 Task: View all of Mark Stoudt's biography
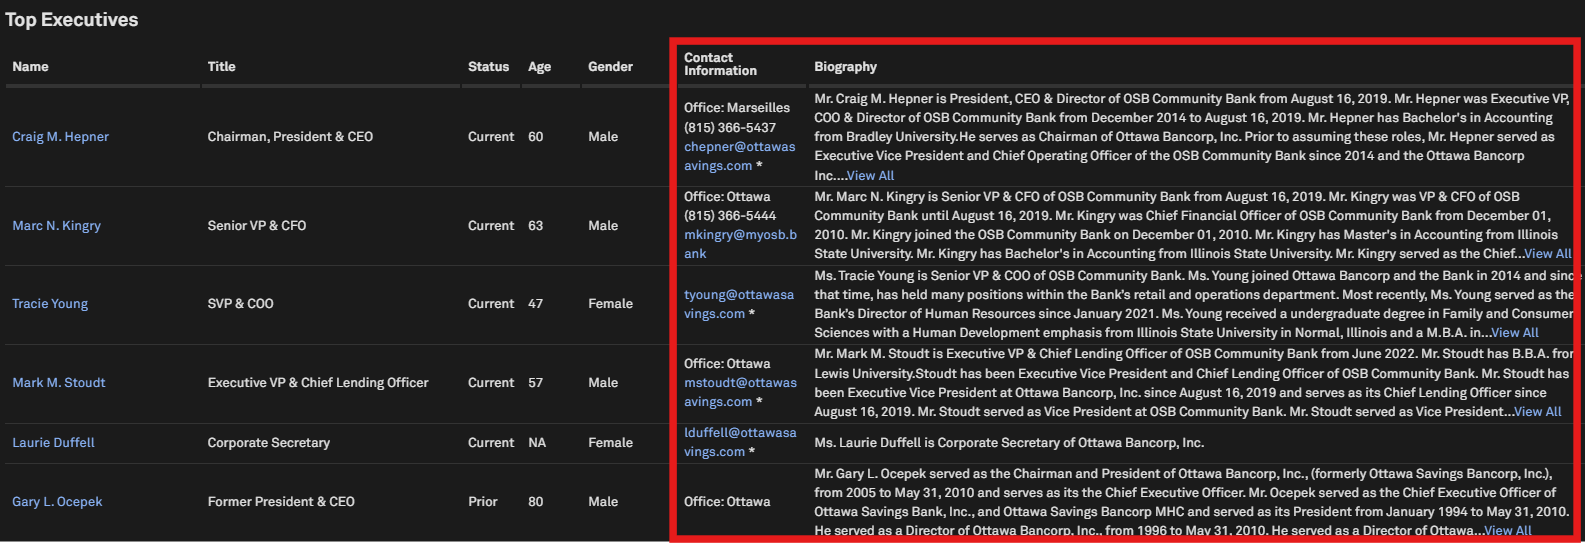[x=1537, y=412]
